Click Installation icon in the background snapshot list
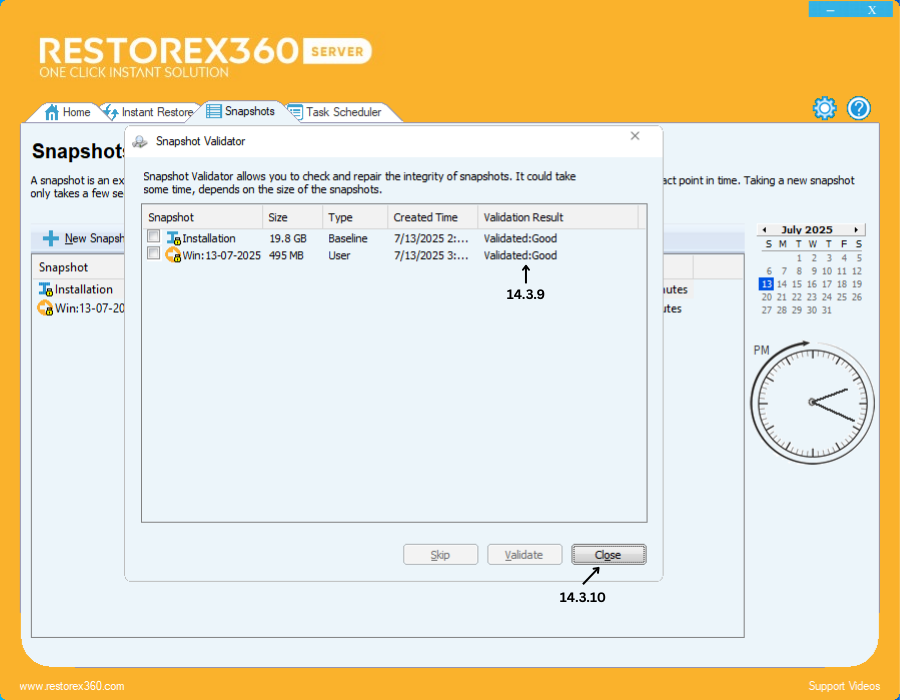This screenshot has height=700, width=900. [46, 289]
